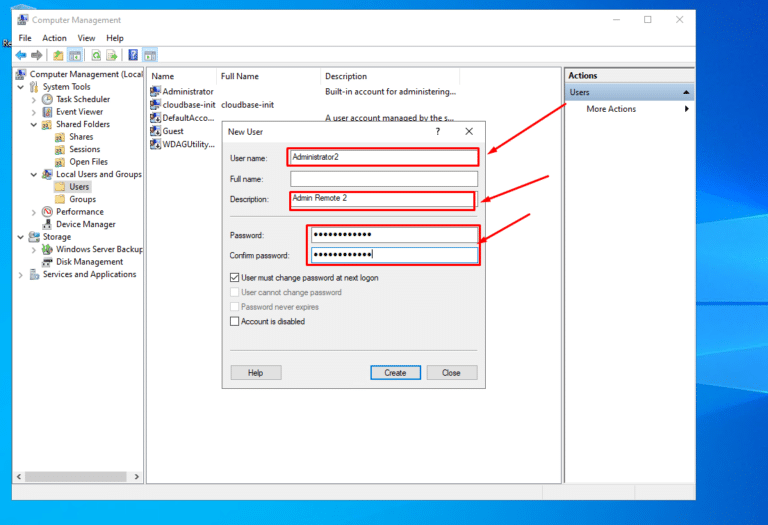Click the Administrator user account icon
768x525 pixels.
tap(155, 91)
